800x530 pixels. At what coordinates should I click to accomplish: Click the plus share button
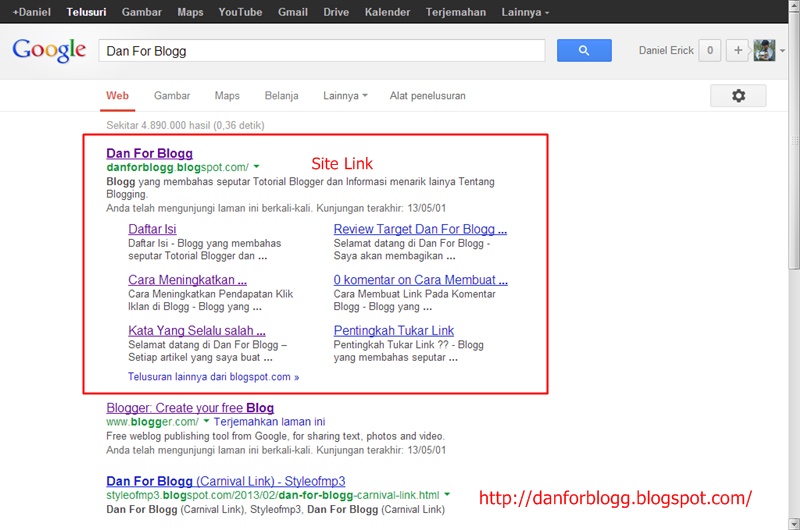click(x=738, y=51)
